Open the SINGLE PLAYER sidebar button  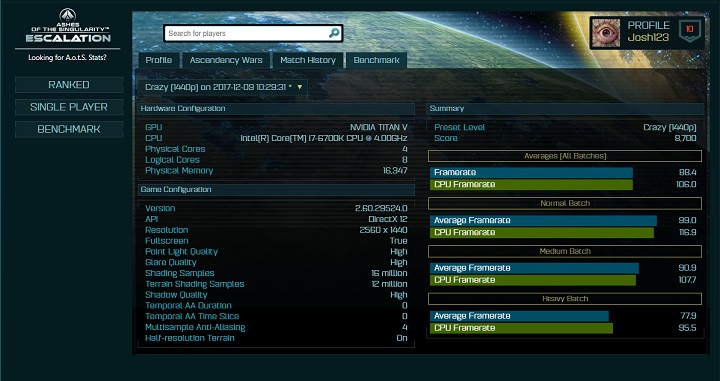coord(69,107)
